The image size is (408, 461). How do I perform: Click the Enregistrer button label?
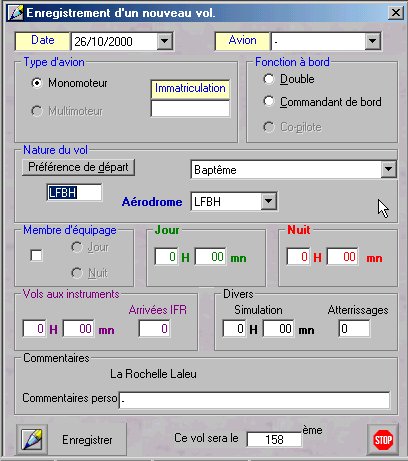(87, 440)
